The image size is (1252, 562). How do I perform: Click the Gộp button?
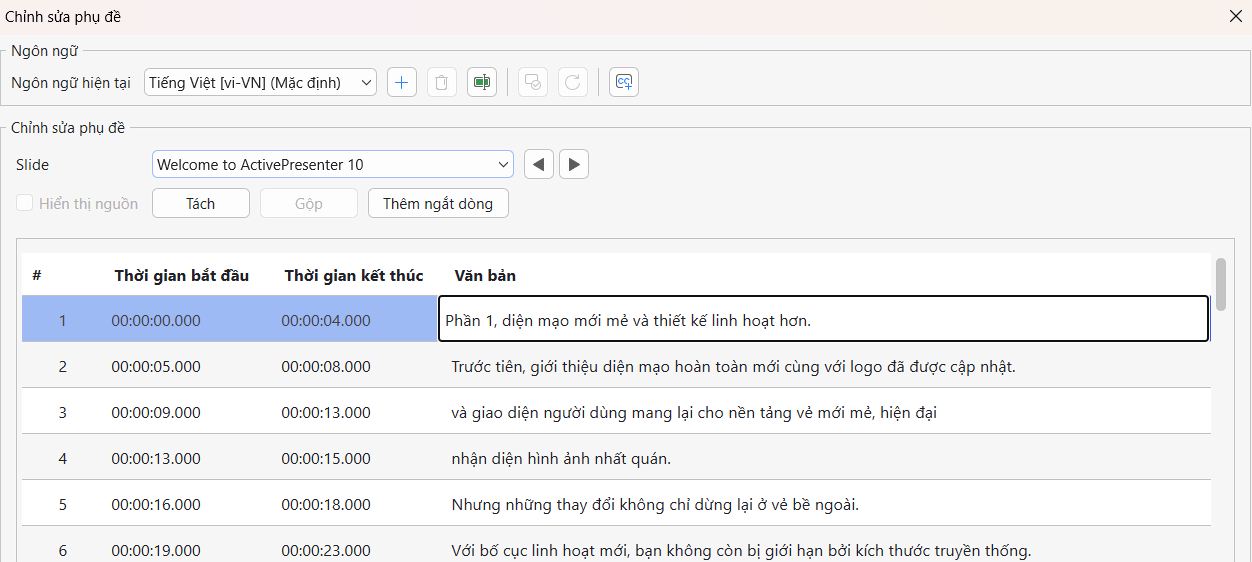[x=309, y=203]
